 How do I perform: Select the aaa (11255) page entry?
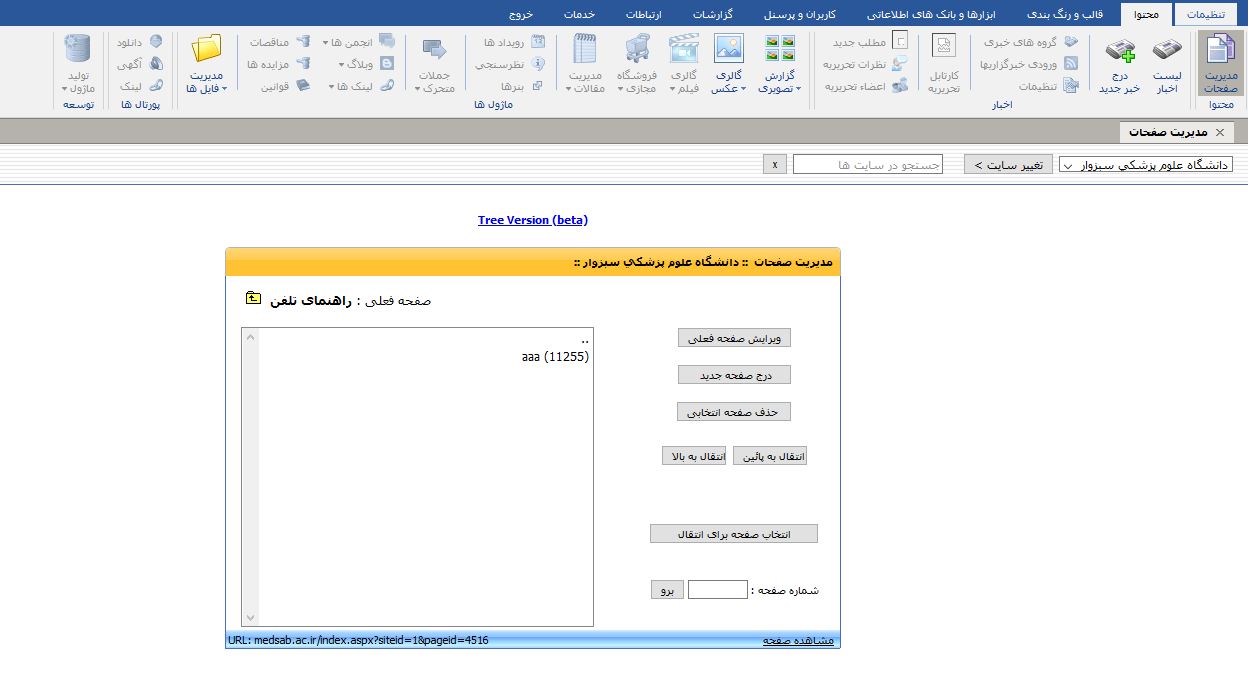tap(555, 356)
